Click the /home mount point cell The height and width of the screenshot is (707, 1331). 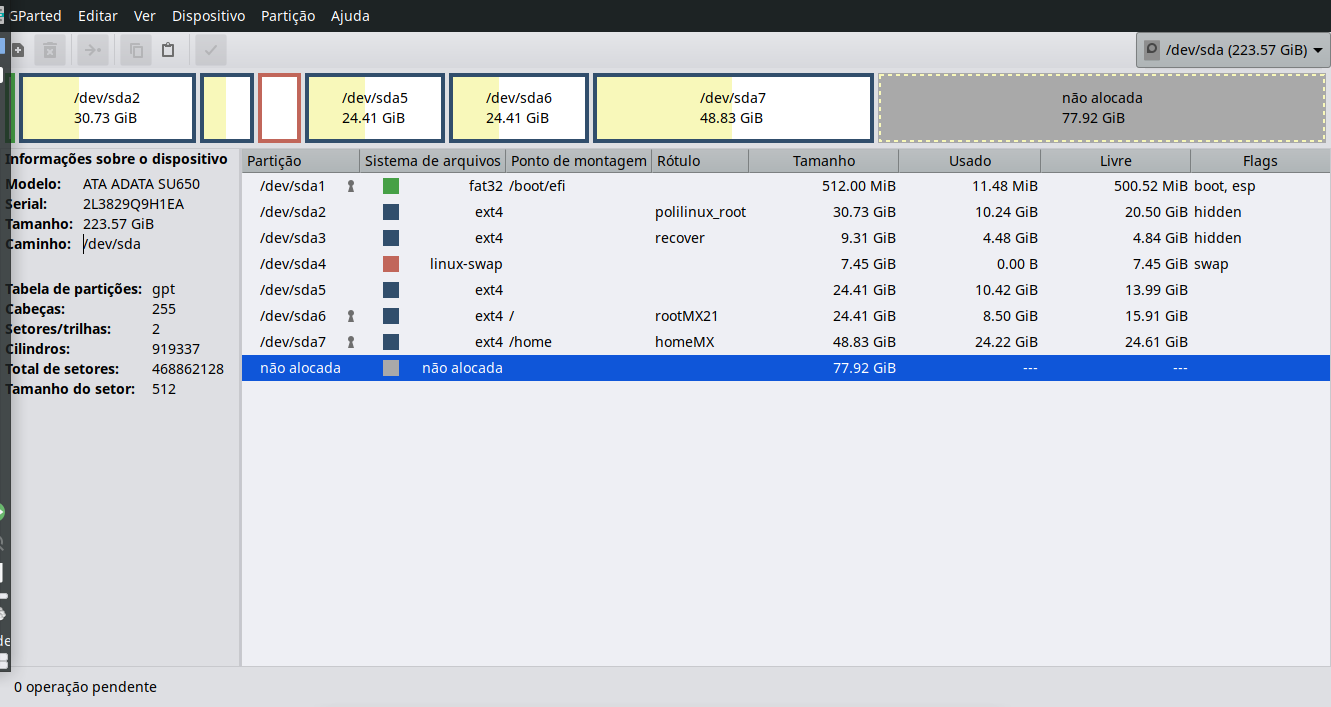pyautogui.click(x=530, y=342)
